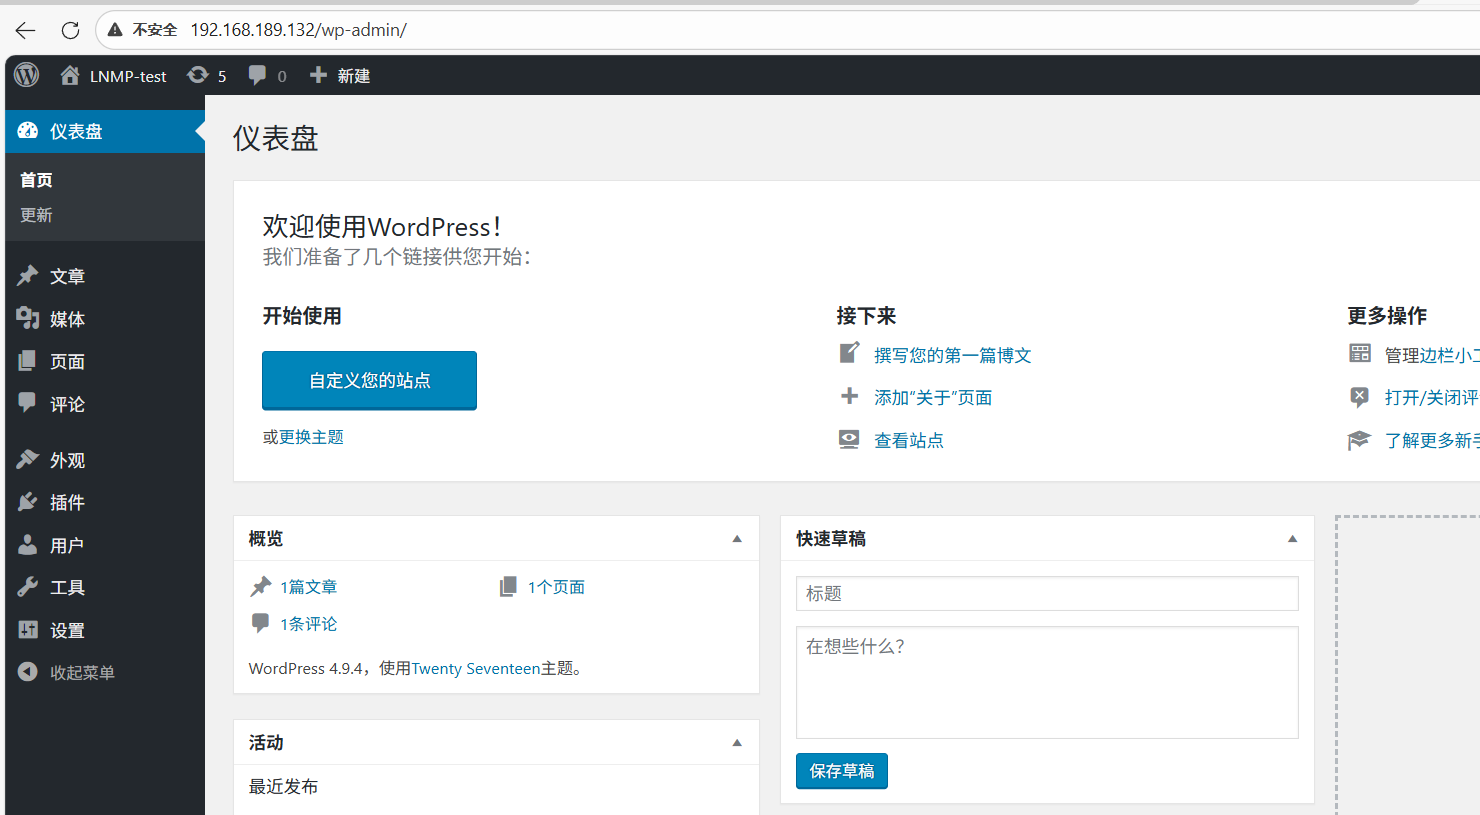Click the comment bubble icon for 评论
The width and height of the screenshot is (1480, 815).
(x=28, y=403)
